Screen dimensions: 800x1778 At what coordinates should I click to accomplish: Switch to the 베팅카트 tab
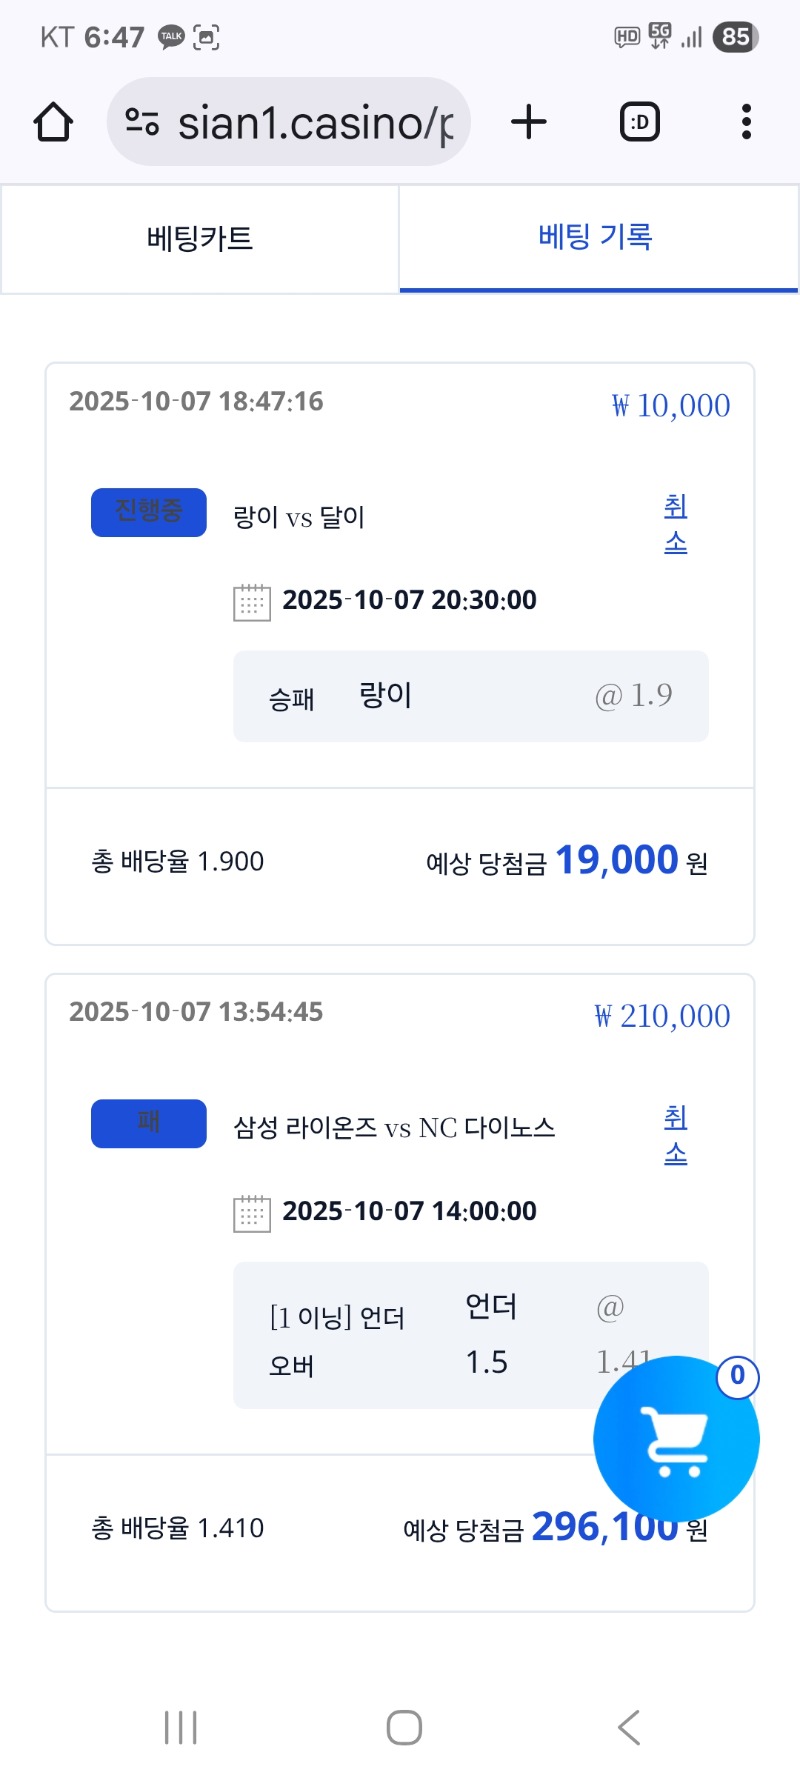[x=200, y=239]
